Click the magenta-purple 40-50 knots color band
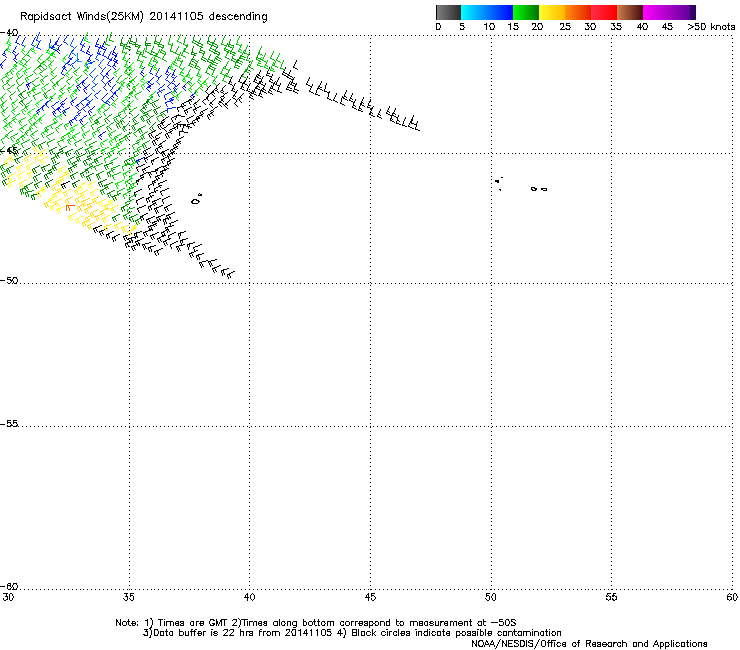Image resolution: width=740 pixels, height=650 pixels. [x=669, y=12]
